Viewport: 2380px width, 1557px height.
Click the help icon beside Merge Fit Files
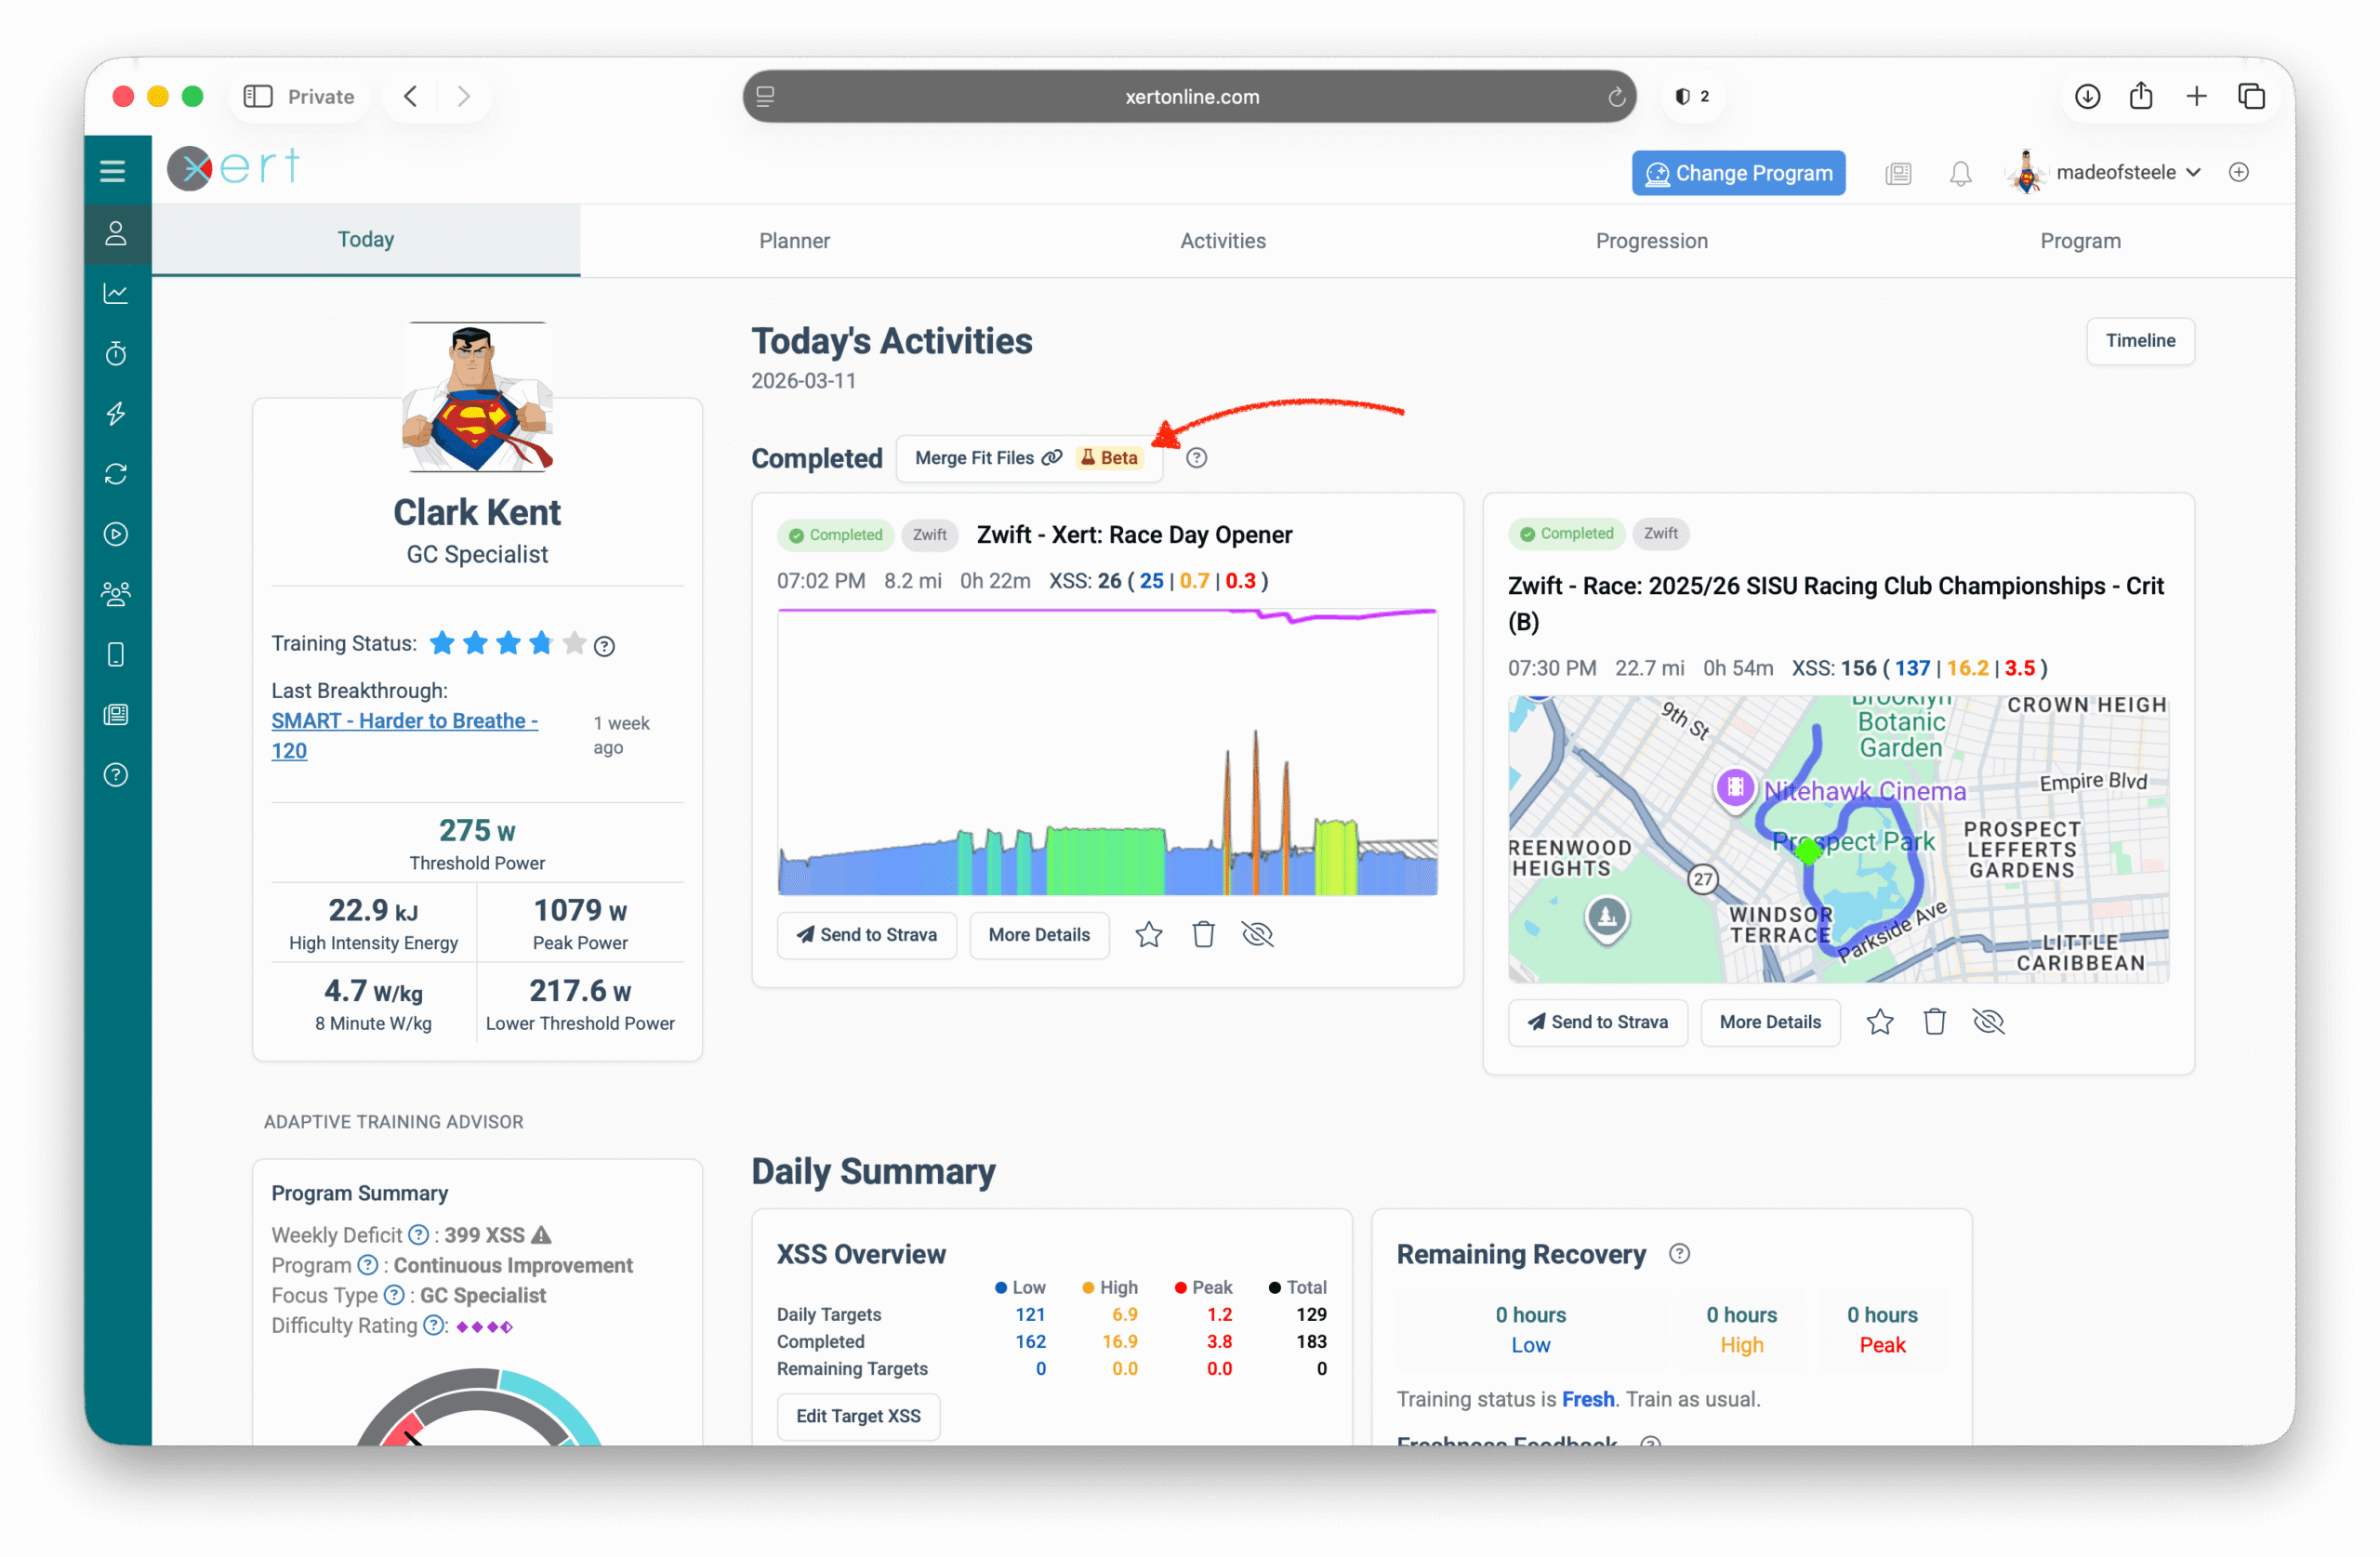pos(1196,458)
